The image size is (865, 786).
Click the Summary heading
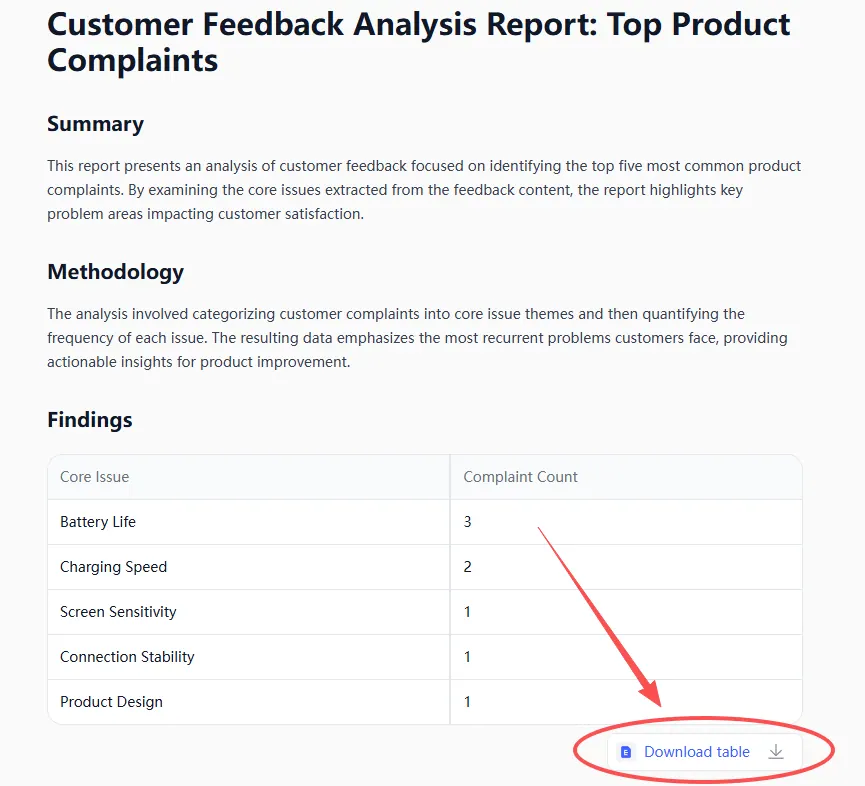pyautogui.click(x=95, y=124)
